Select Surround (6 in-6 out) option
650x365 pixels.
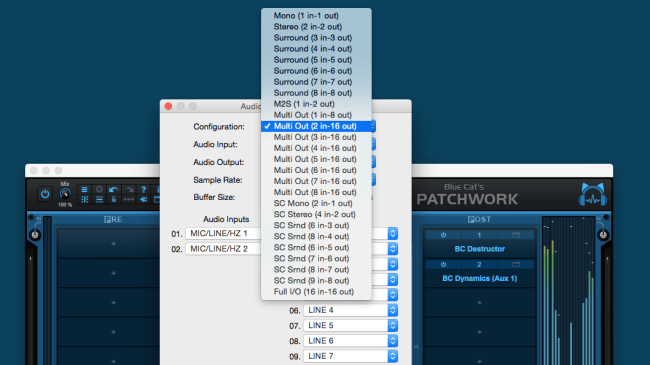[316, 71]
